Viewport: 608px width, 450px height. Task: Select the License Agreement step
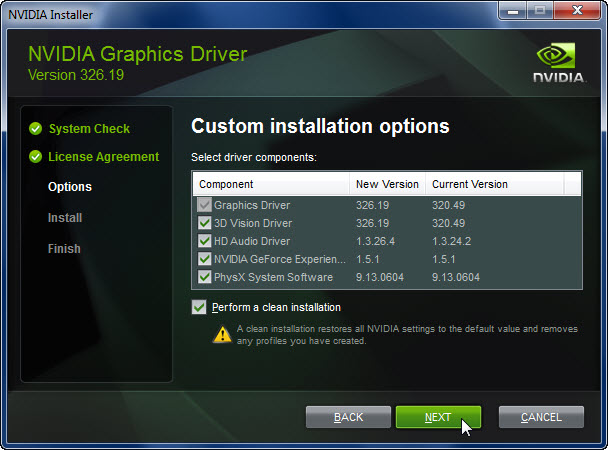(104, 157)
